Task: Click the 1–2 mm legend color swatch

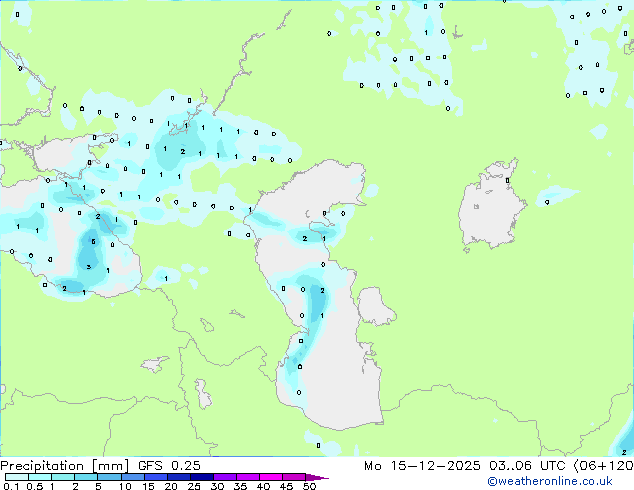Action: 63,477
